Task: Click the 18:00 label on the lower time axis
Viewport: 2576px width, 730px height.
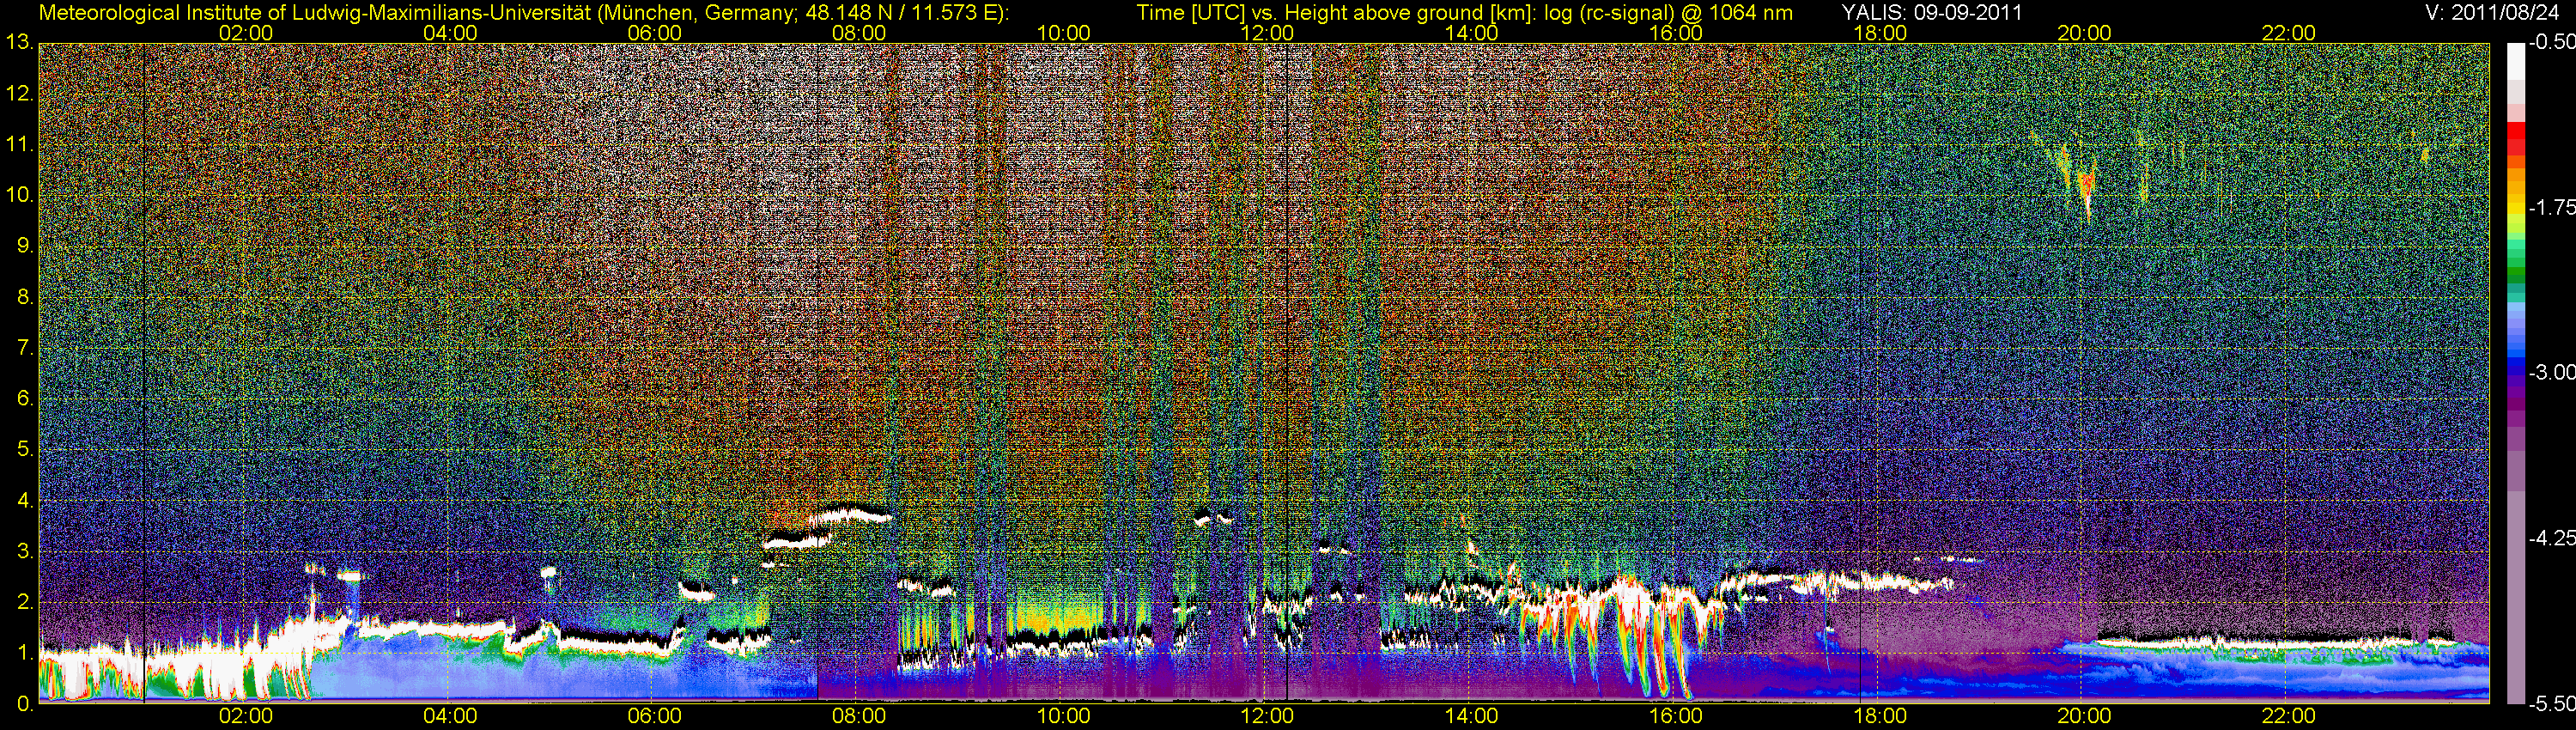Action: point(1880,716)
